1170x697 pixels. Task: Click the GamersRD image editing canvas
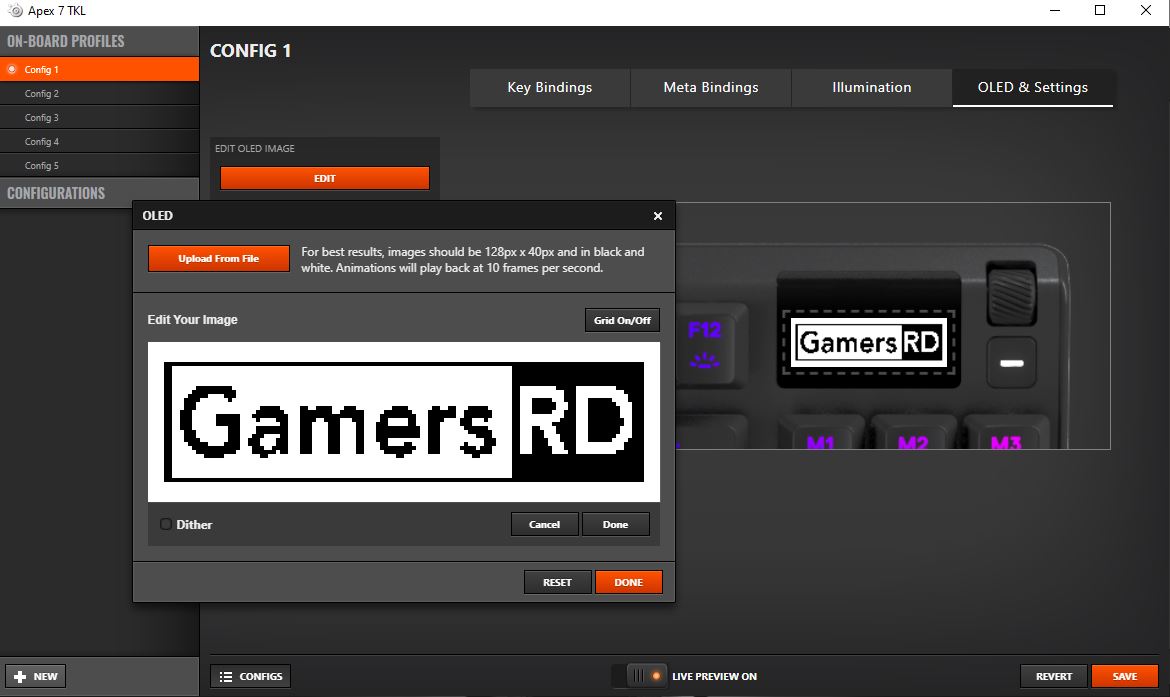coord(404,421)
